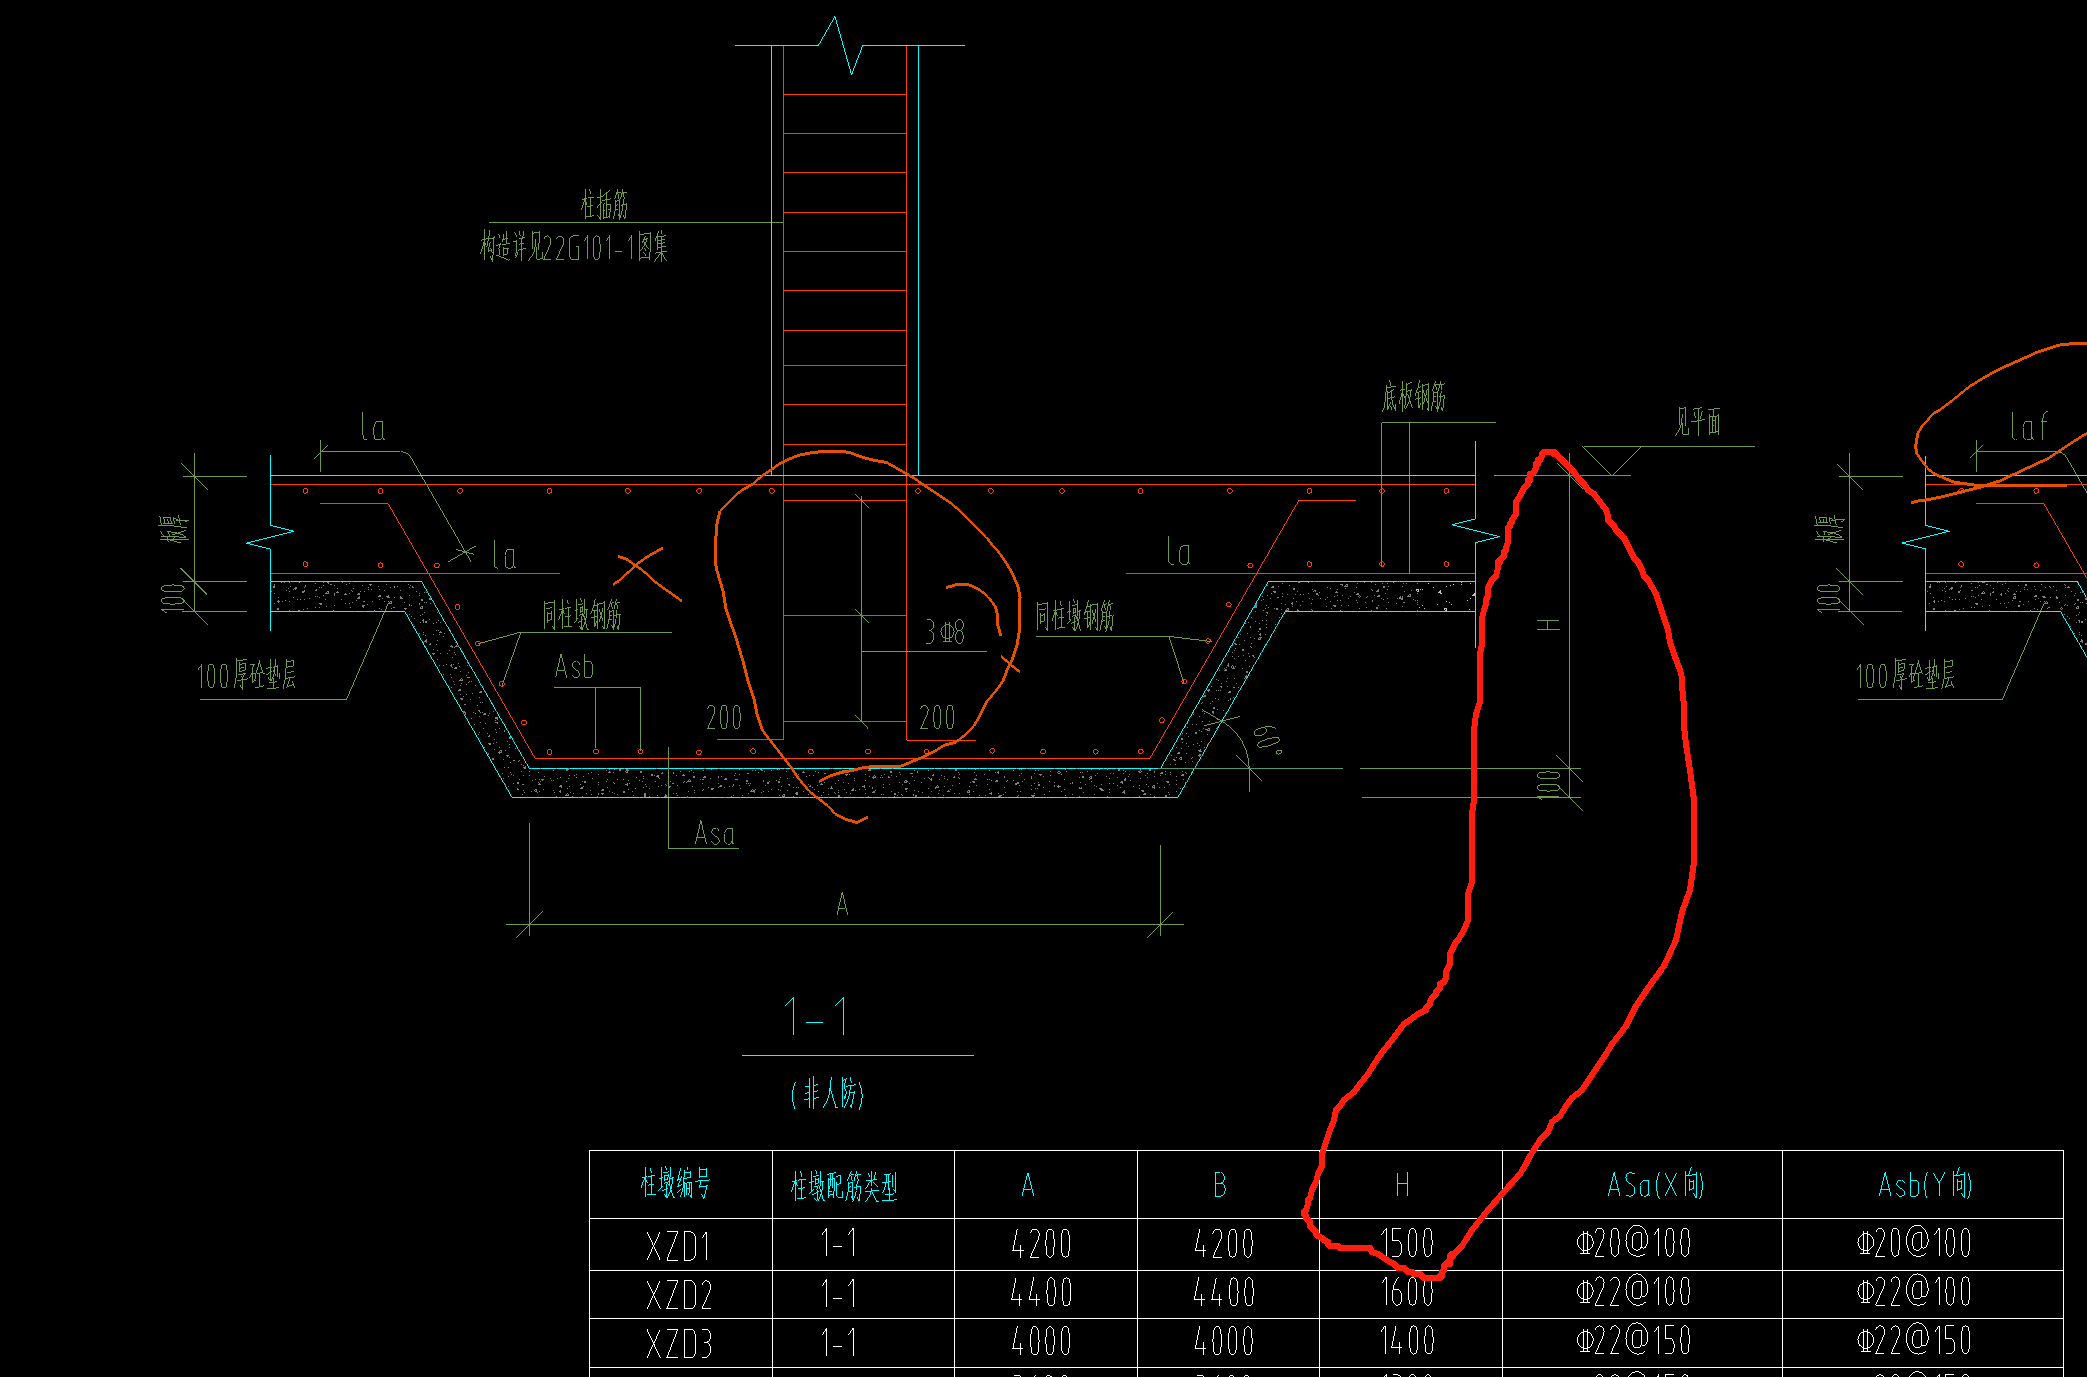
Task: Click the 见平面 elevation label
Action: (1698, 422)
